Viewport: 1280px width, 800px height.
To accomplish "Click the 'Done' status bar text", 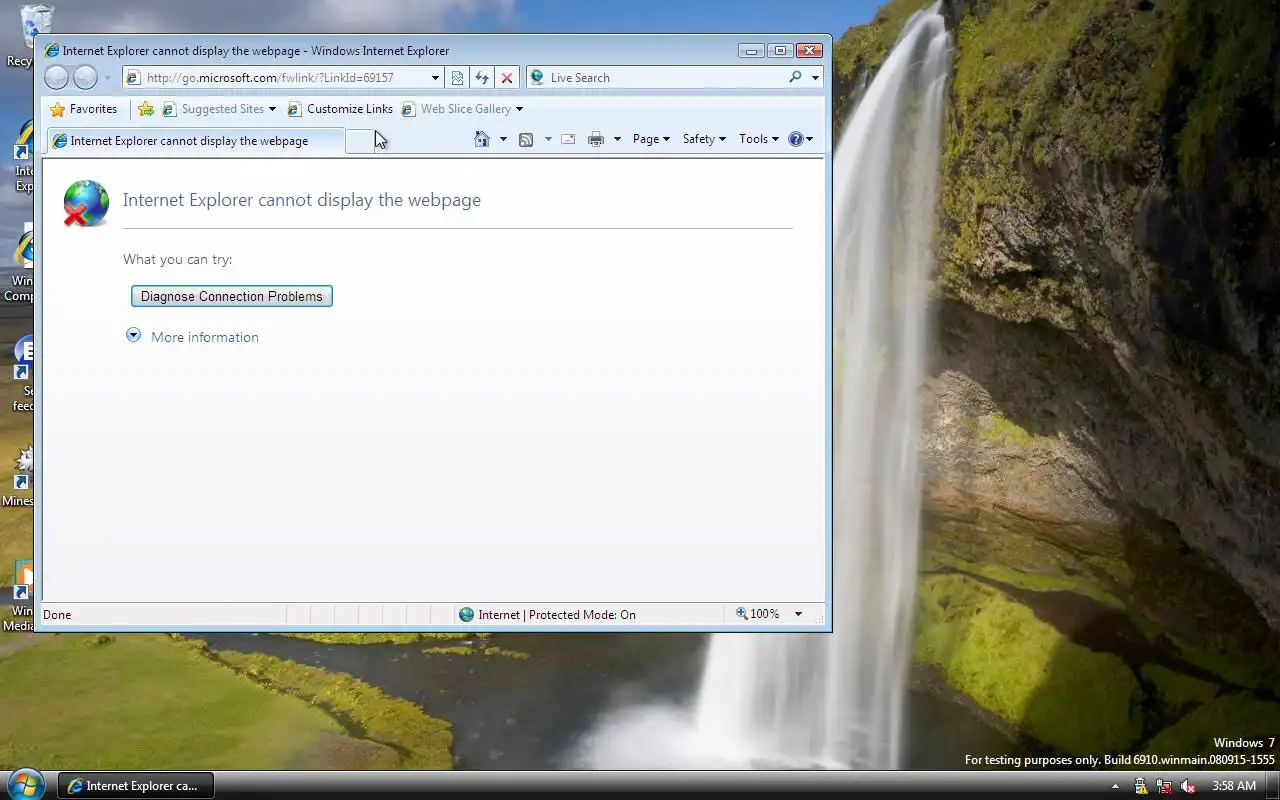I will point(57,615).
